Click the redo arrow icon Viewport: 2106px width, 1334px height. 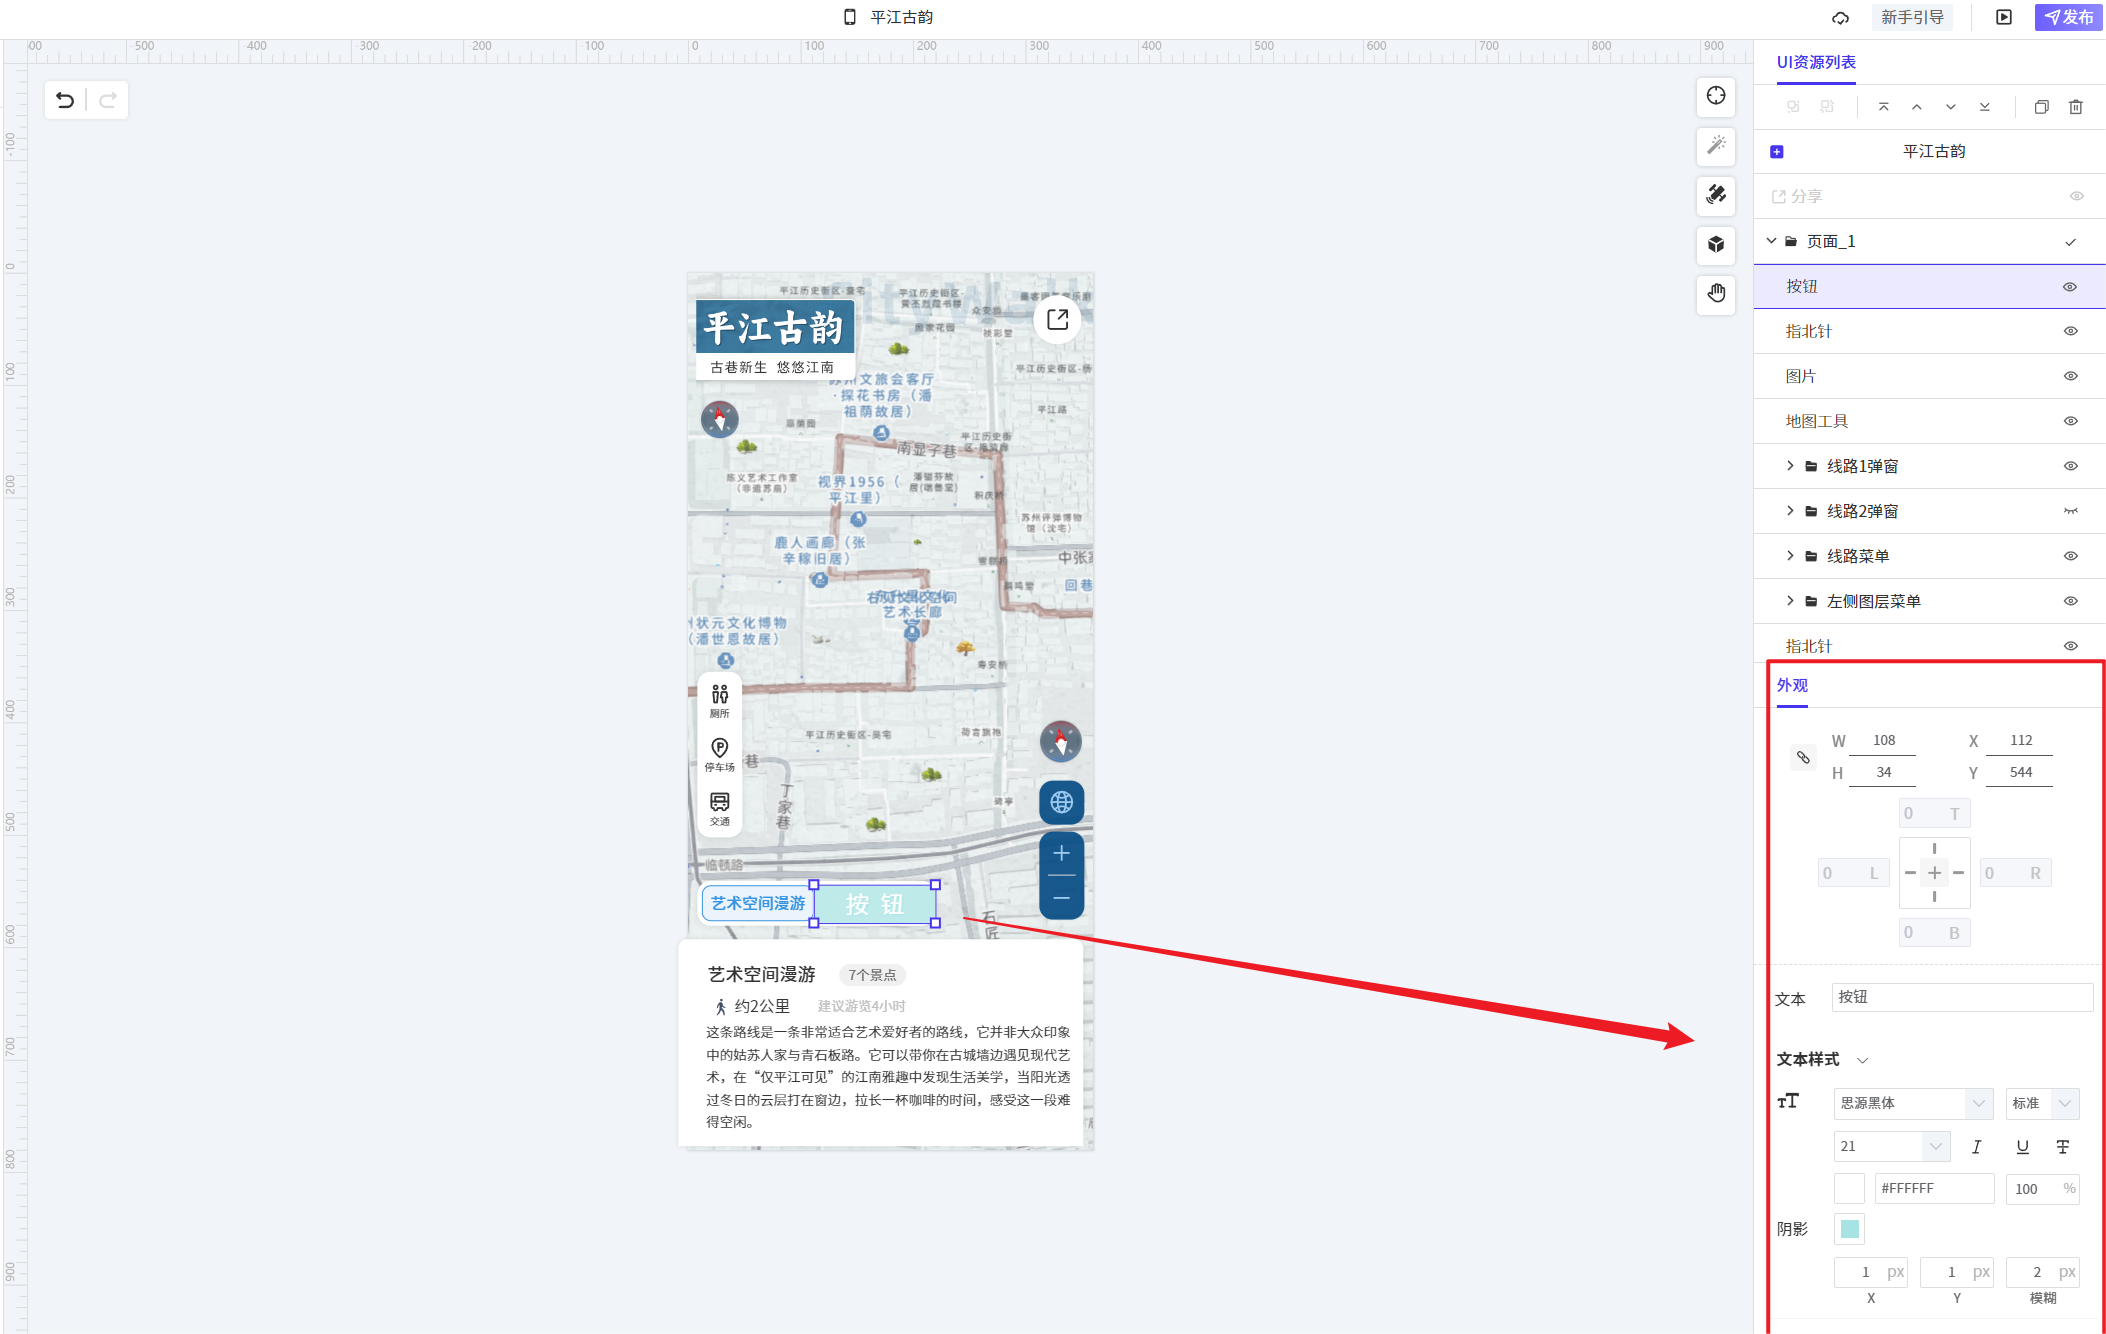pos(108,100)
